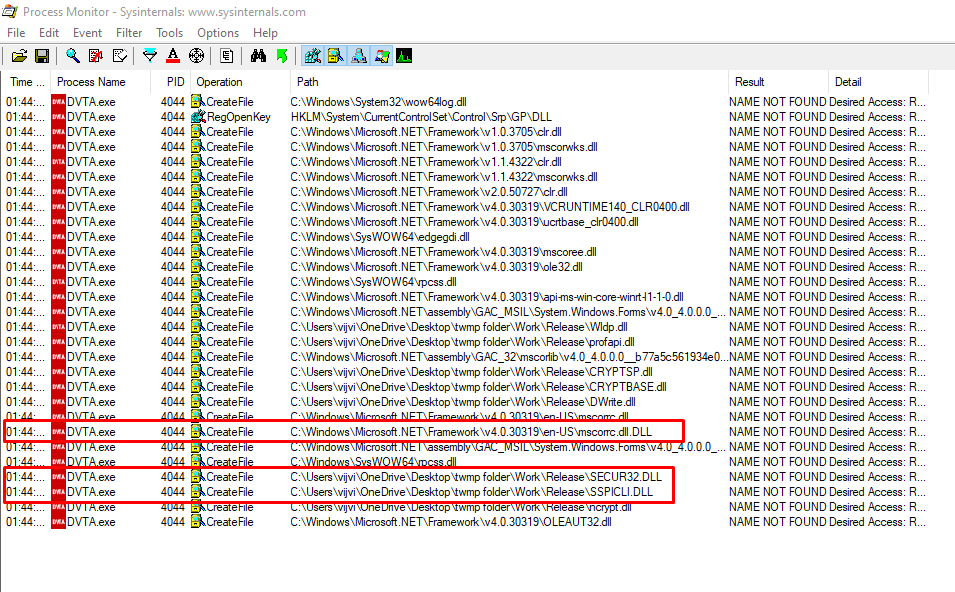
Task: Click the Result column header
Action: click(x=778, y=82)
